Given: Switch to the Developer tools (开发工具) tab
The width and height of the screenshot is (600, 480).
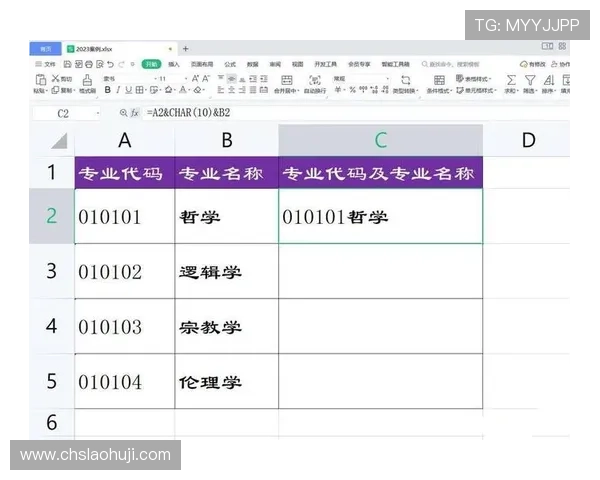Looking at the screenshot, I should pos(326,64).
